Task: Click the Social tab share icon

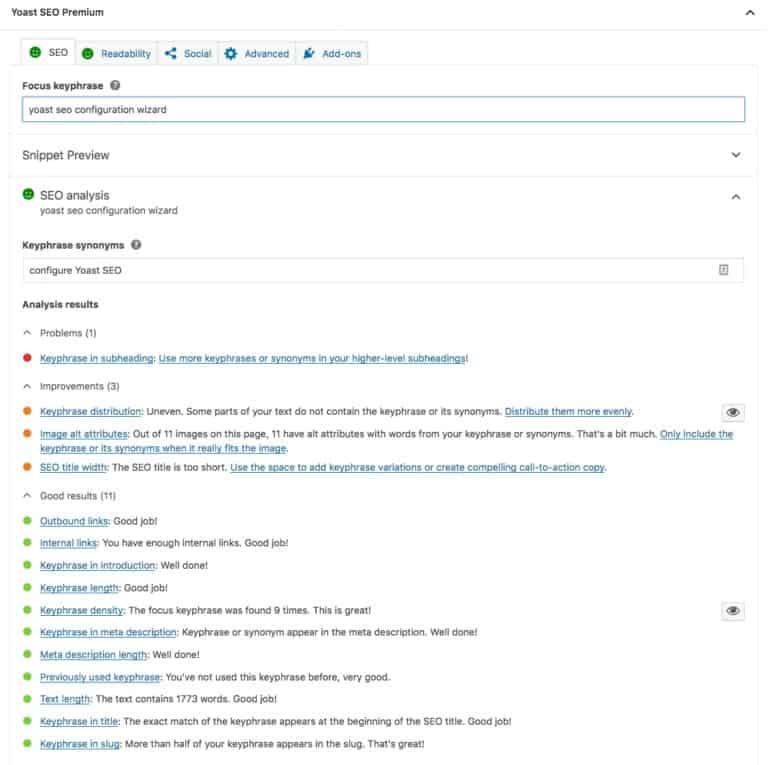Action: coord(171,54)
